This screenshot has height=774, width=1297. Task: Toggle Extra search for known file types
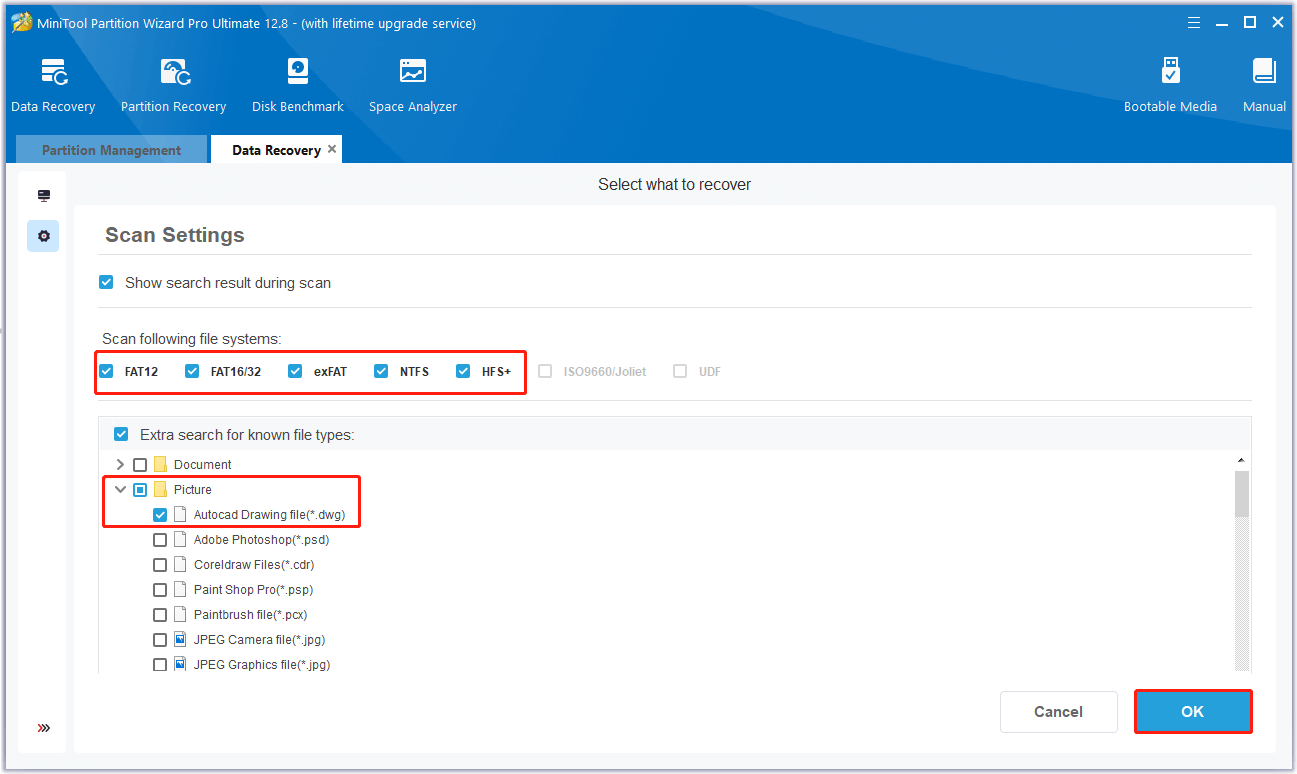(x=121, y=435)
